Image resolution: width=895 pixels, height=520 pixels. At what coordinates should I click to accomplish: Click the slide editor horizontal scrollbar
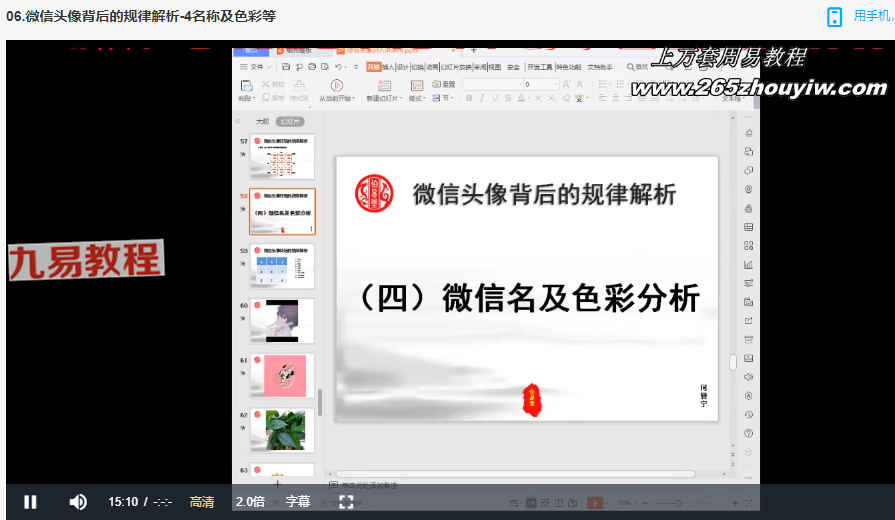click(515, 474)
